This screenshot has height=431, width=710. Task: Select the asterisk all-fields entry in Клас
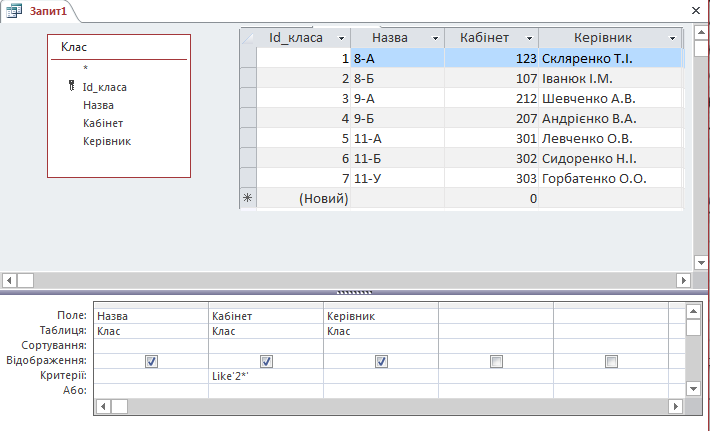click(x=85, y=68)
